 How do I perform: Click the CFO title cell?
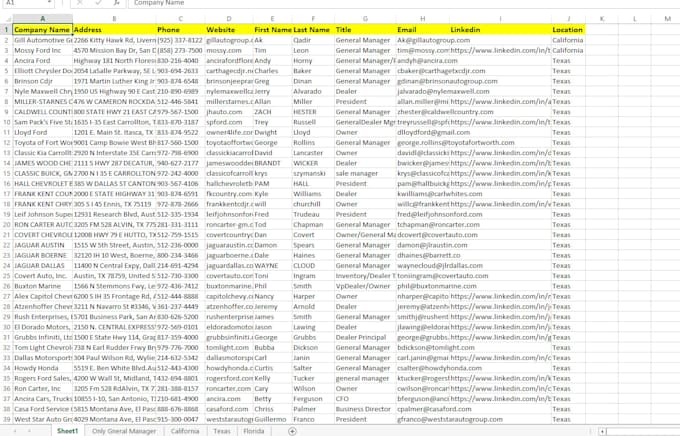(365, 399)
